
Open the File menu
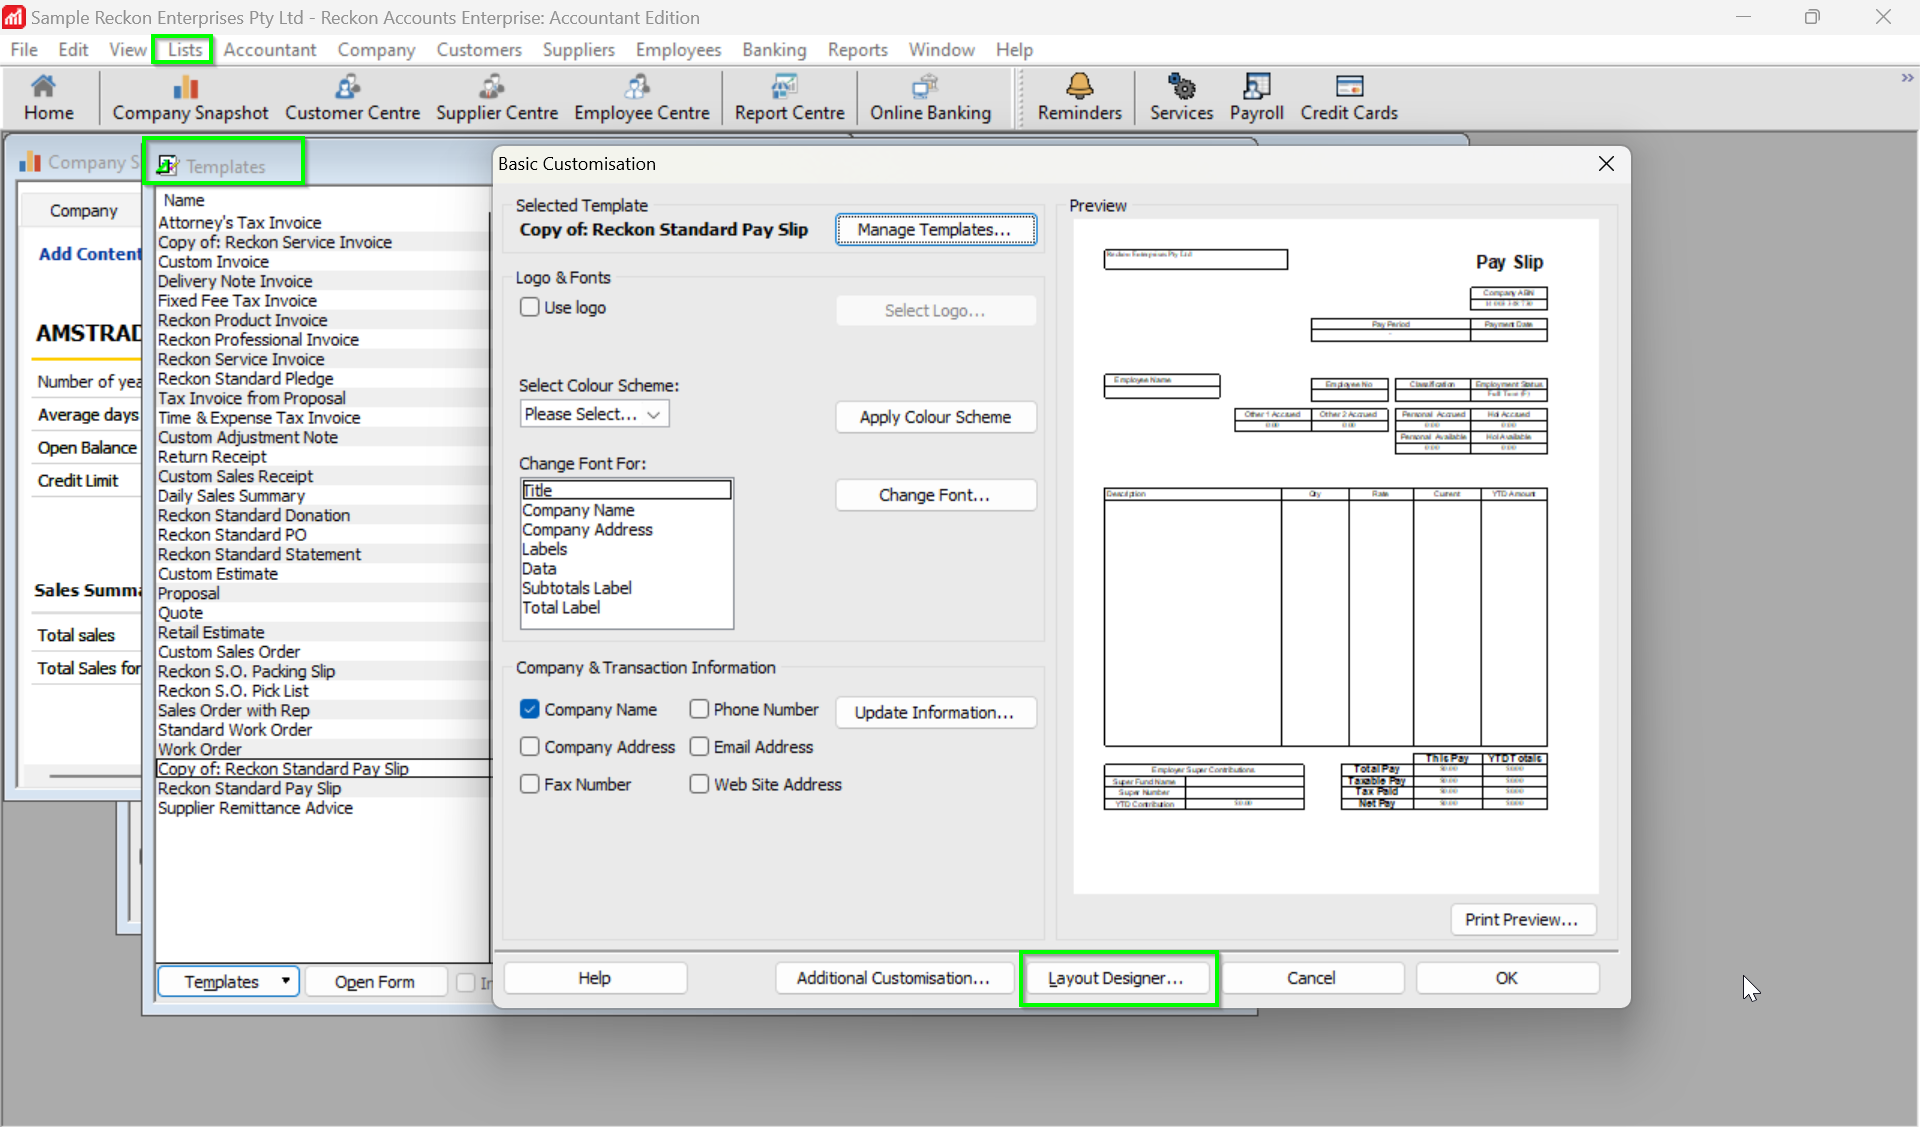[24, 49]
